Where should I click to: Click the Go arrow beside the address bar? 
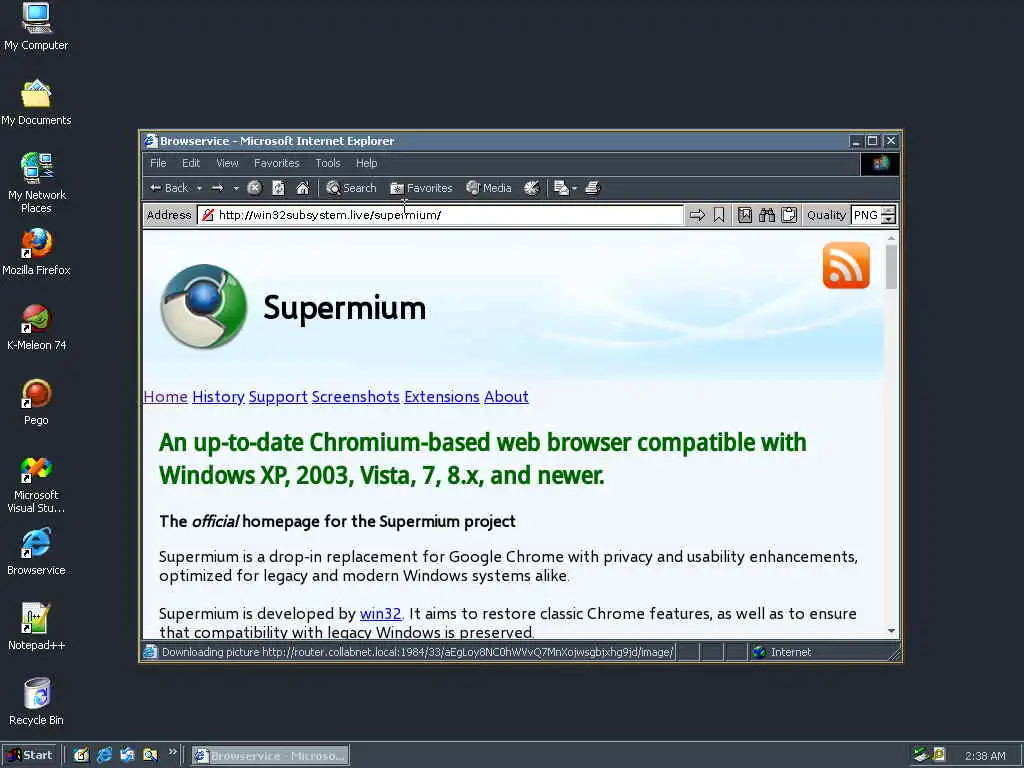pos(697,215)
